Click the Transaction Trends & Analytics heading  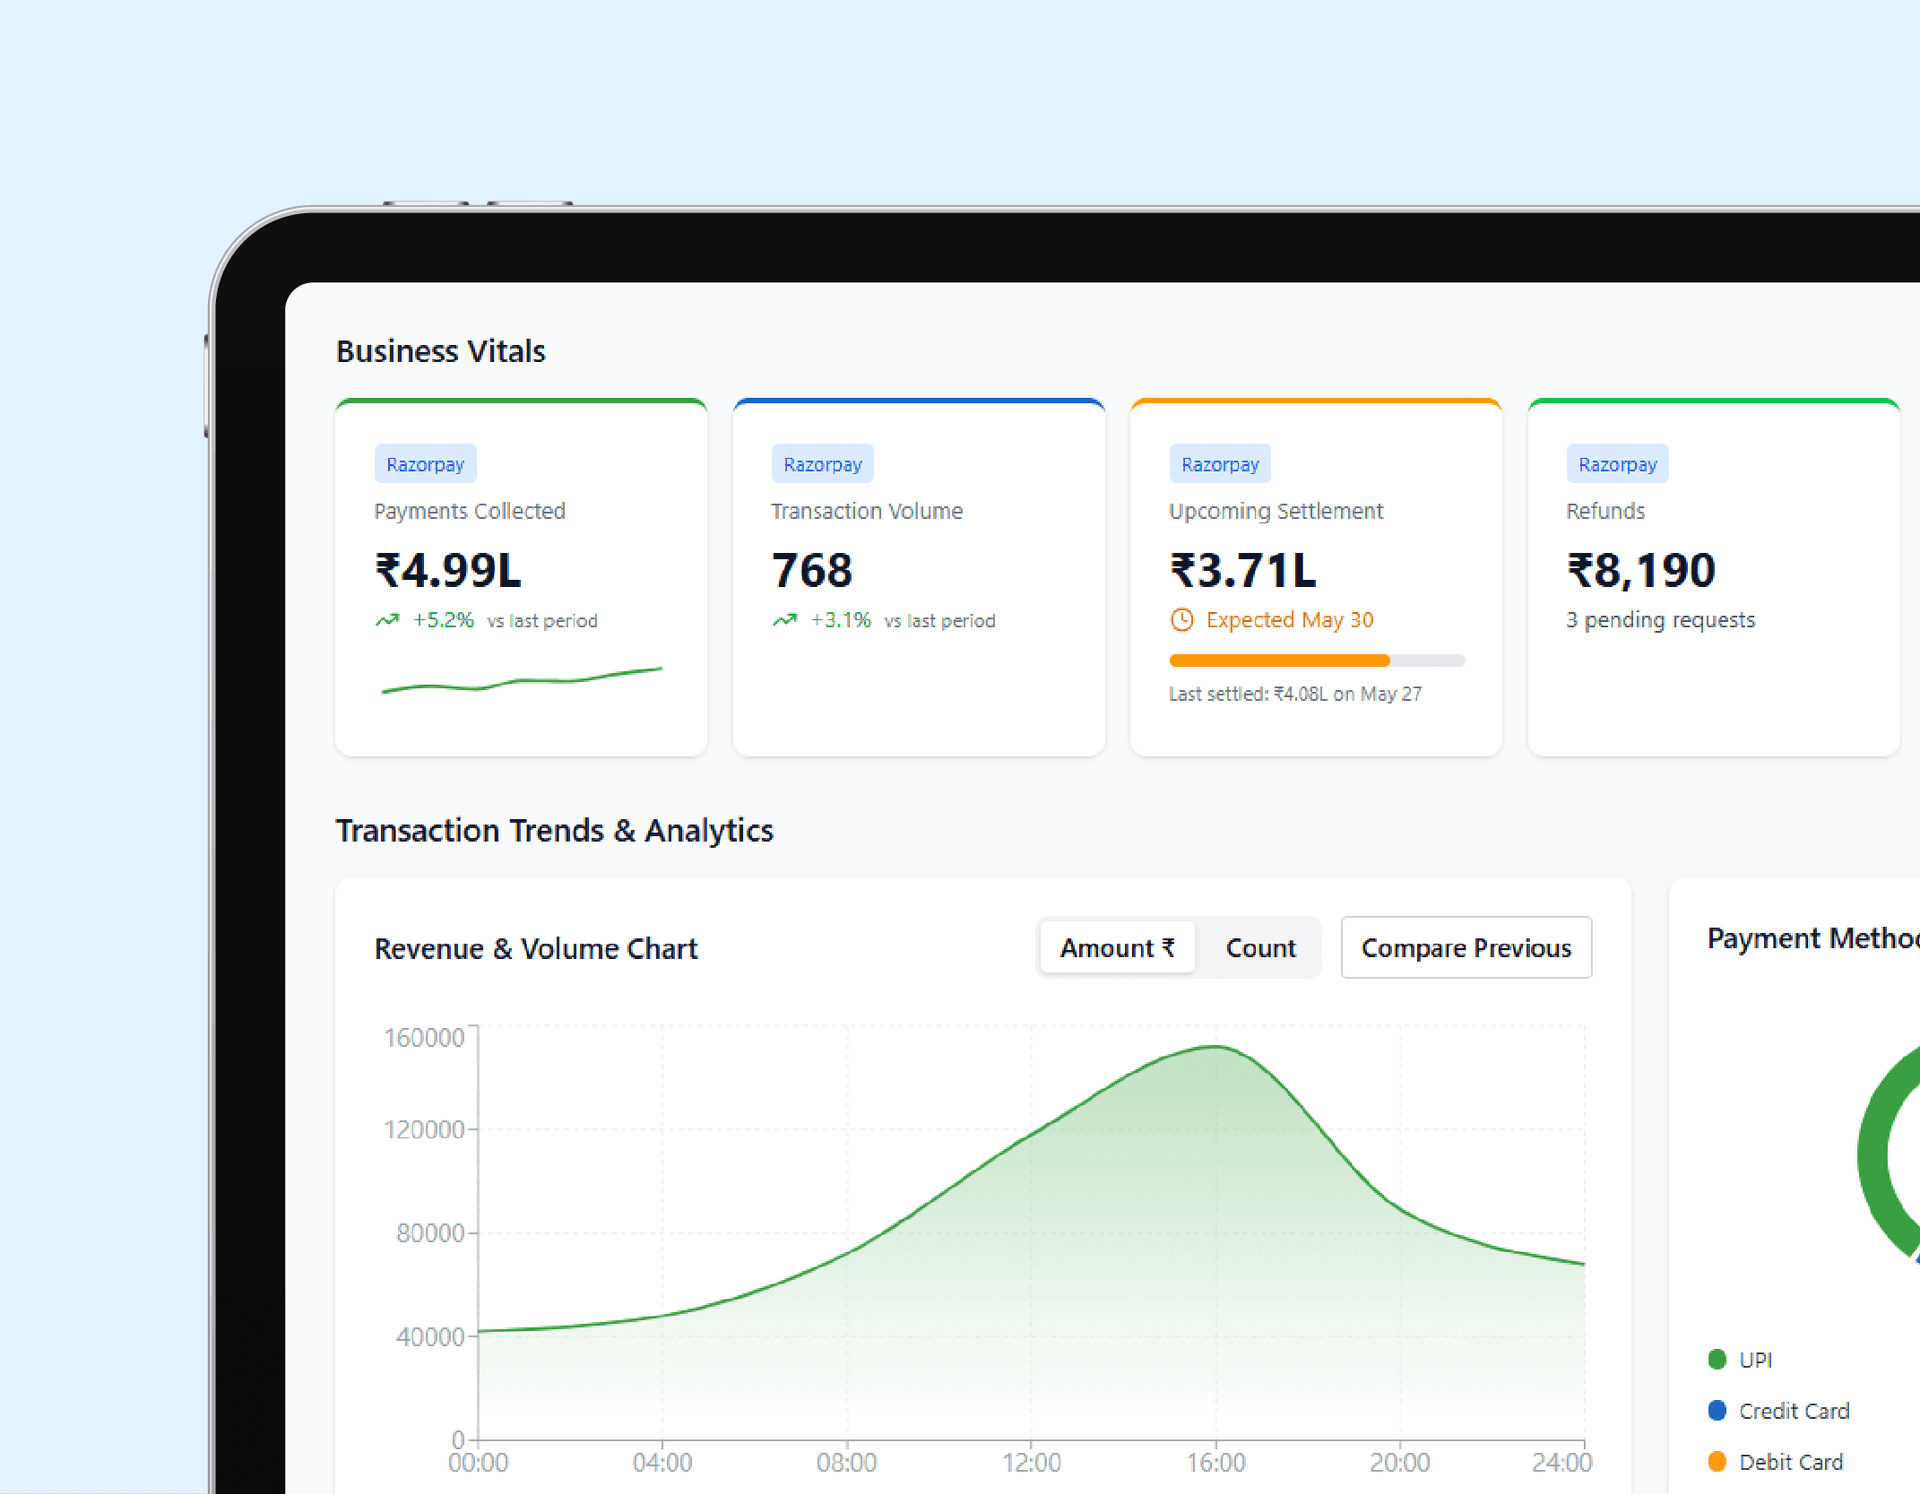(555, 831)
